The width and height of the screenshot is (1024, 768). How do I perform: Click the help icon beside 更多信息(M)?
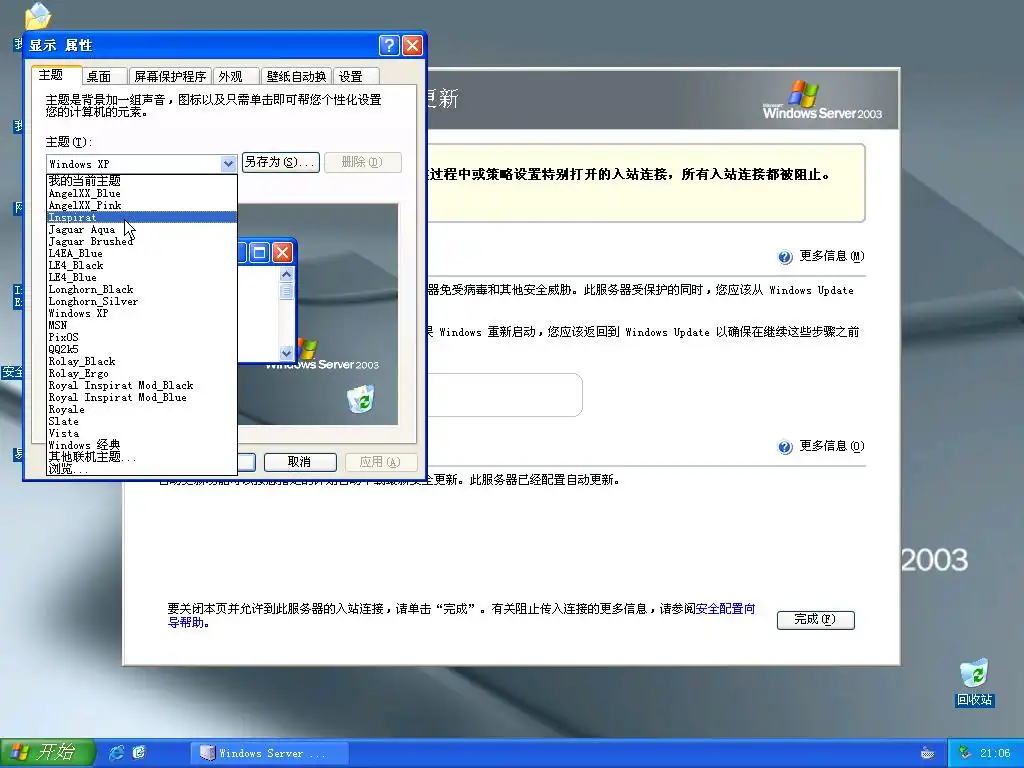785,257
